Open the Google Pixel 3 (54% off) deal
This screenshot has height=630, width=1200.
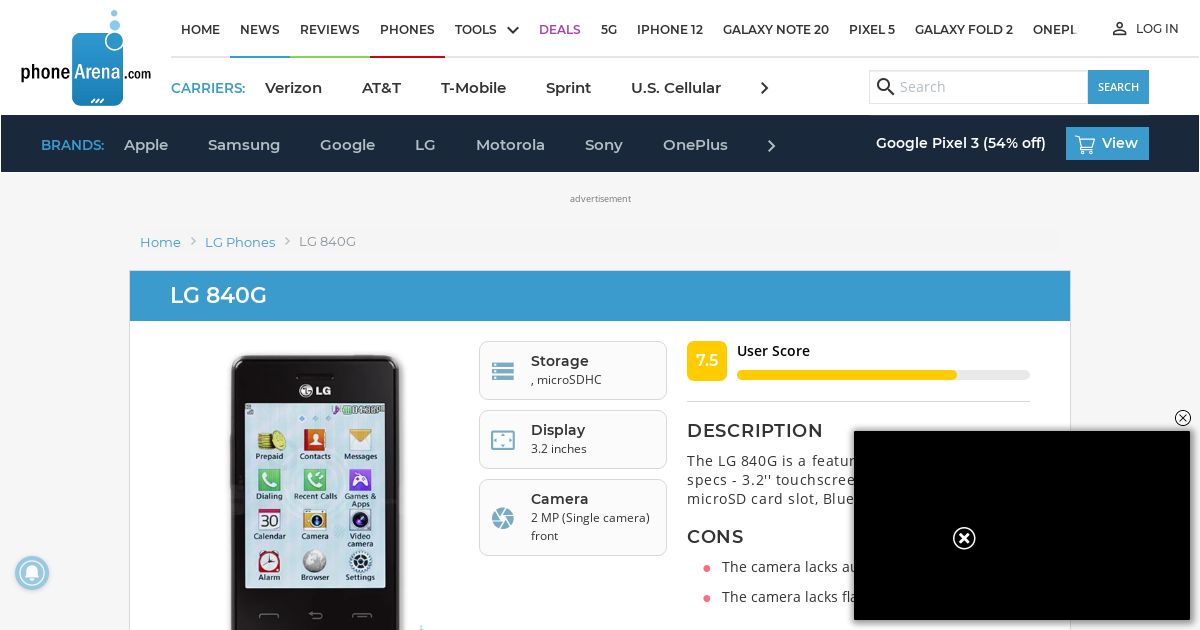[x=961, y=143]
